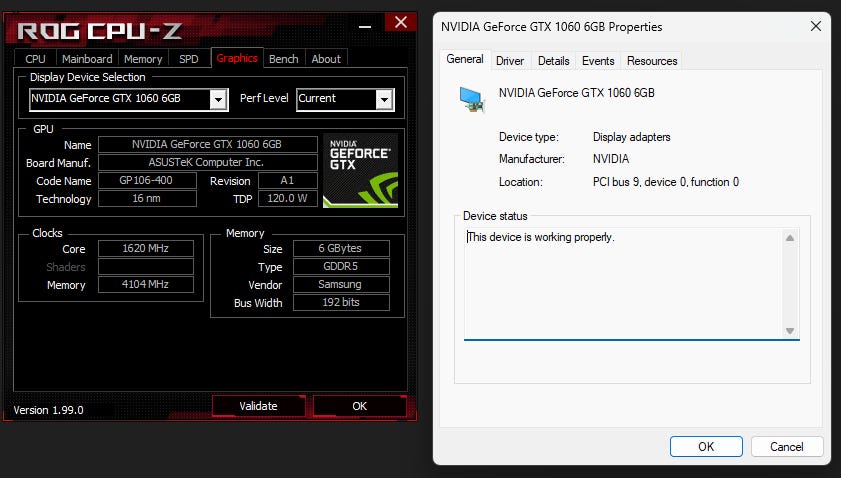Viewport: 841px width, 478px height.
Task: Close the ROG CPU-Z window
Action: point(401,23)
